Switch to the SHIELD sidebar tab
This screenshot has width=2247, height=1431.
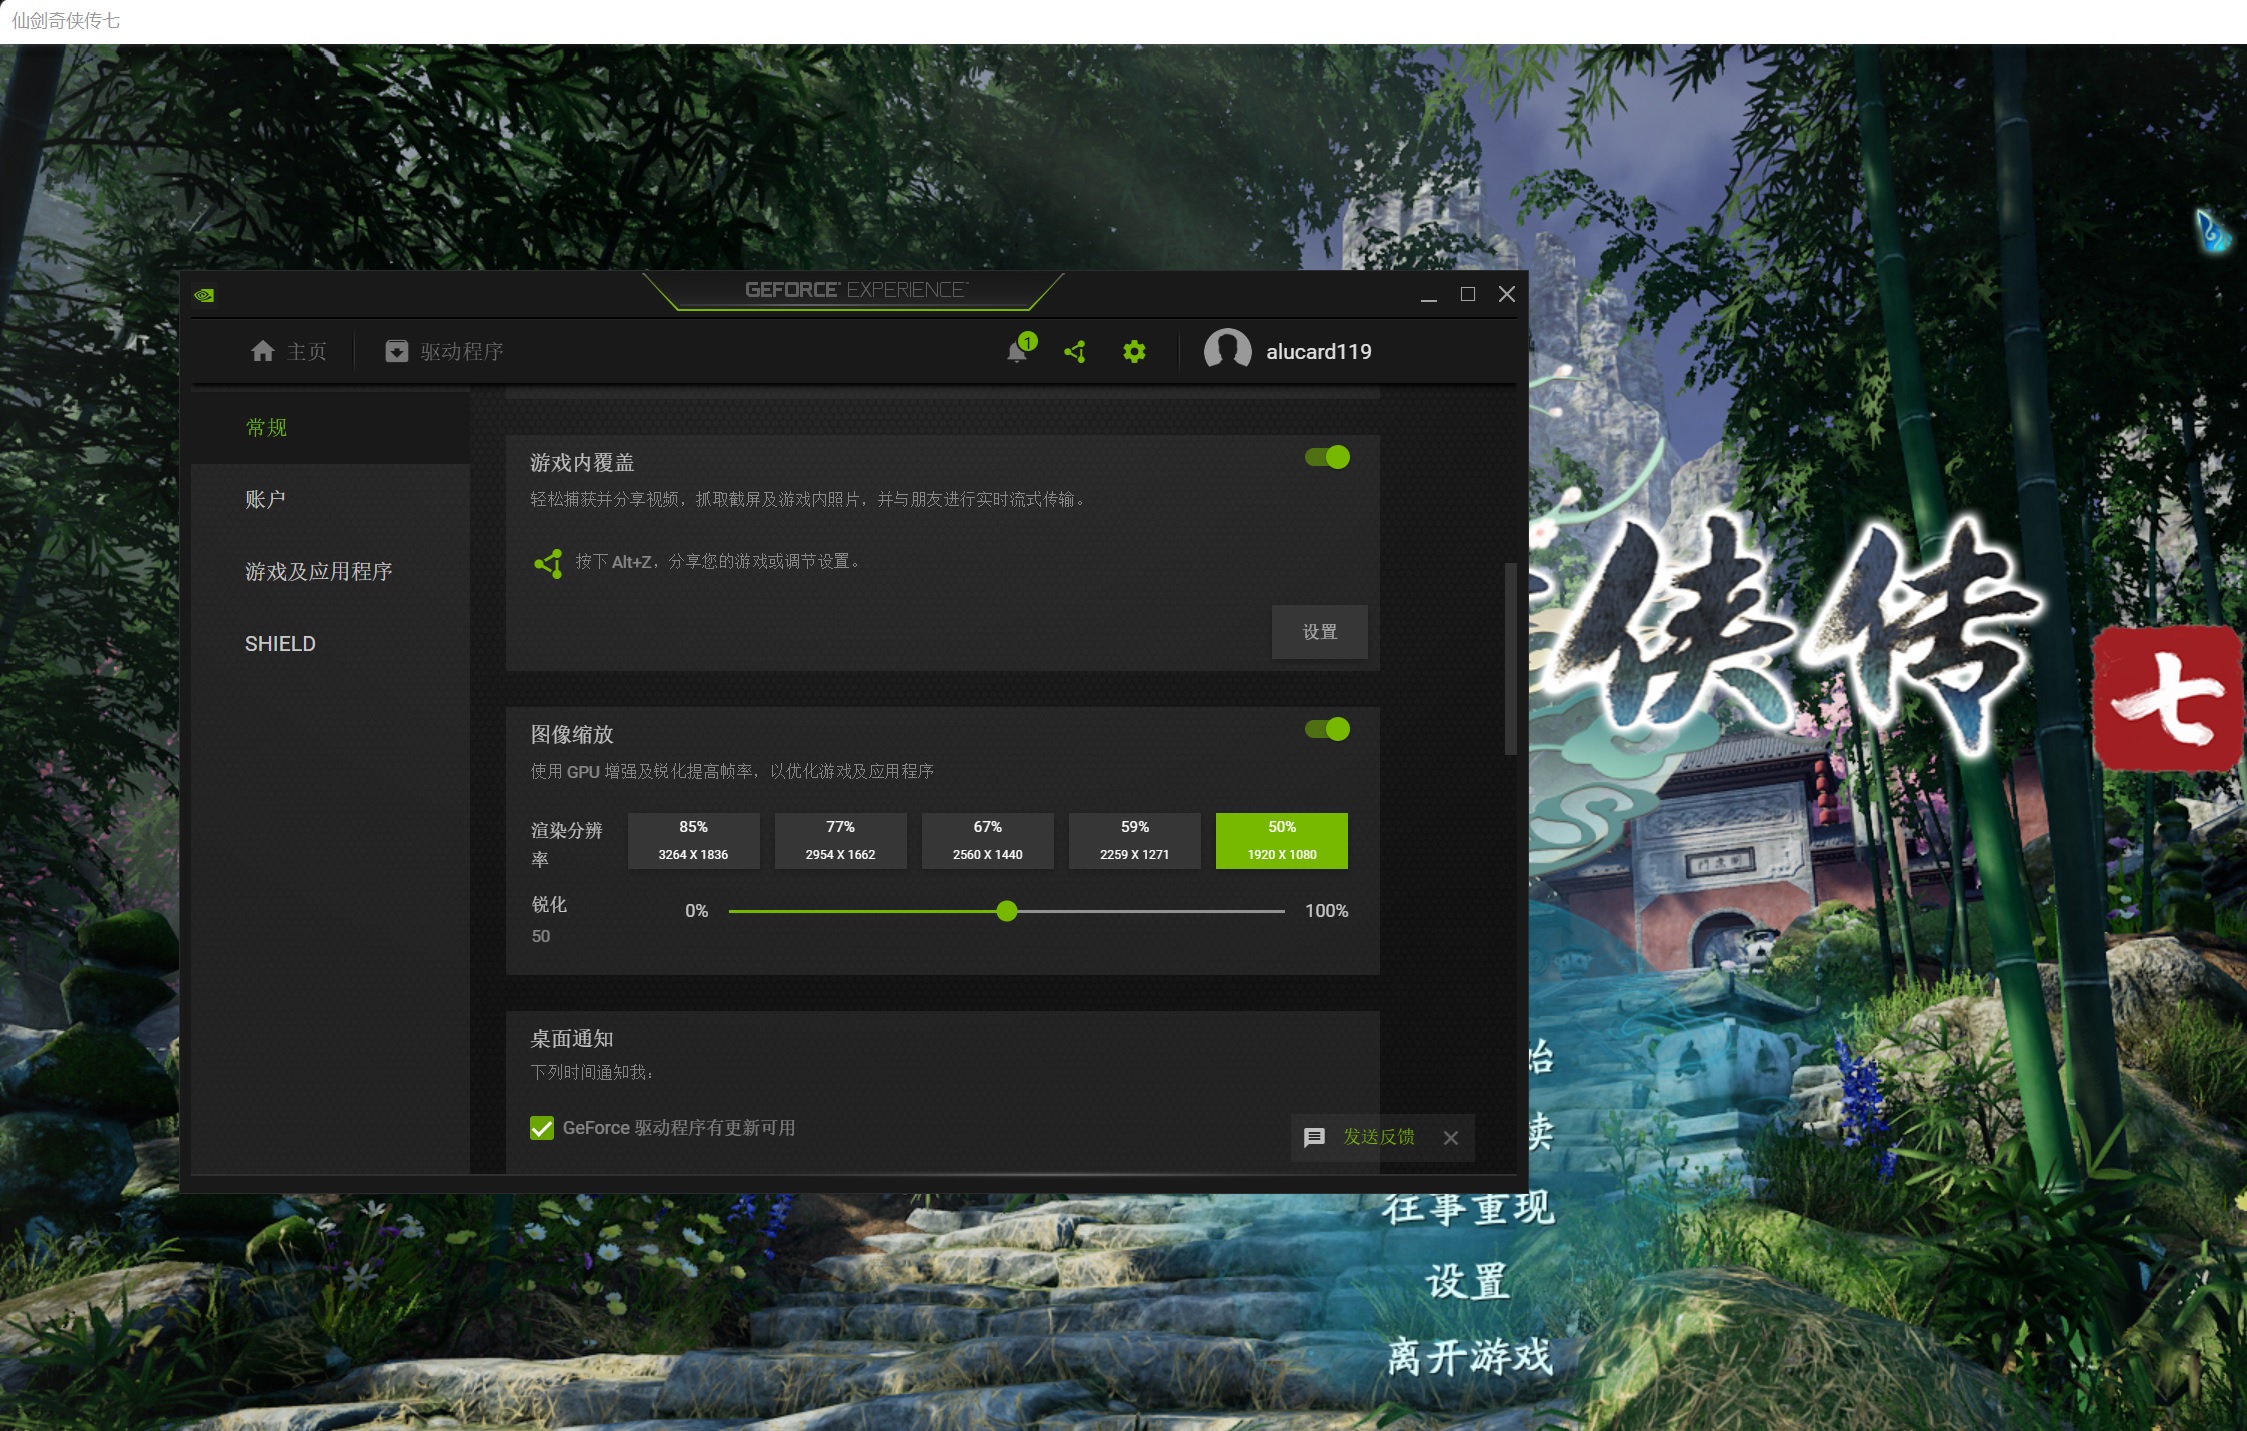280,644
